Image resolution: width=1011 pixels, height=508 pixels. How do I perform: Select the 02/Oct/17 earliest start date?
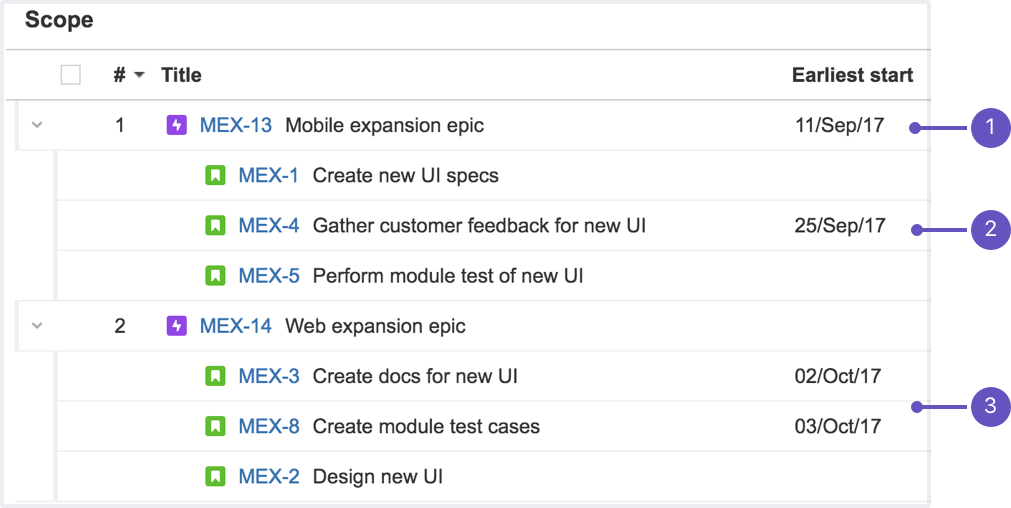(x=838, y=376)
